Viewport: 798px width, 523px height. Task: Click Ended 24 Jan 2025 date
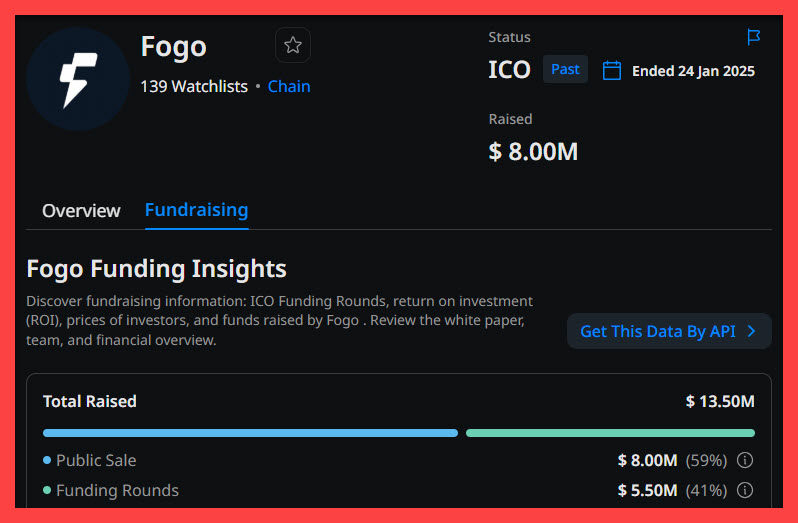coord(693,71)
